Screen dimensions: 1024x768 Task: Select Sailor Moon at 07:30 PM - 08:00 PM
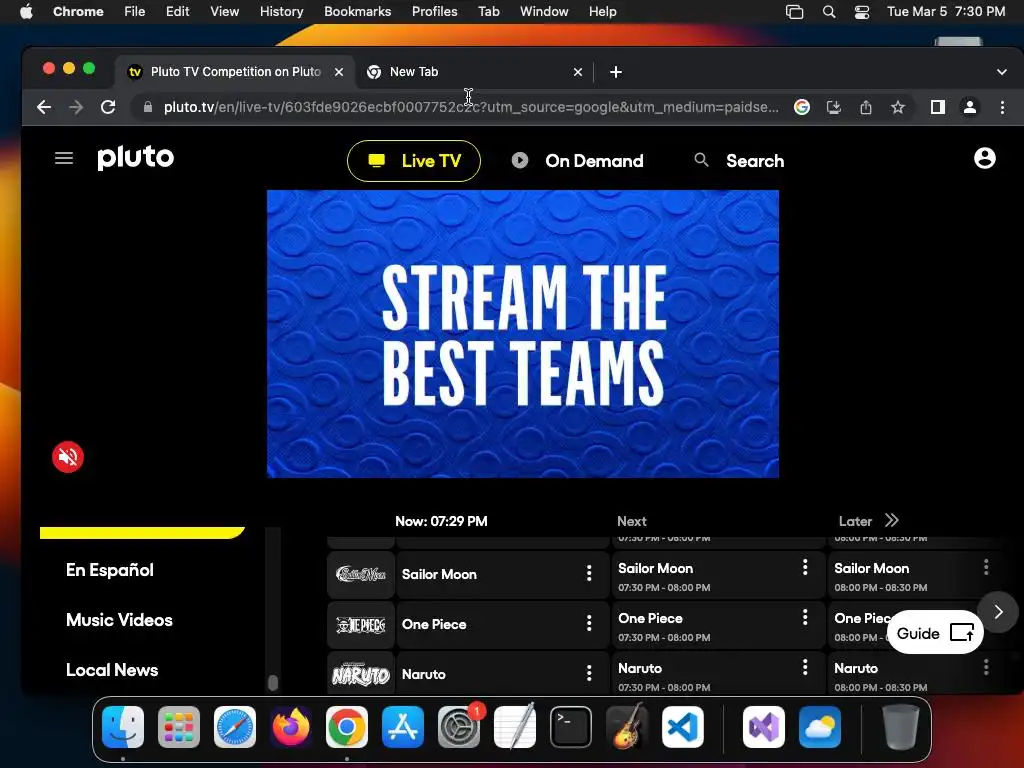pyautogui.click(x=718, y=574)
